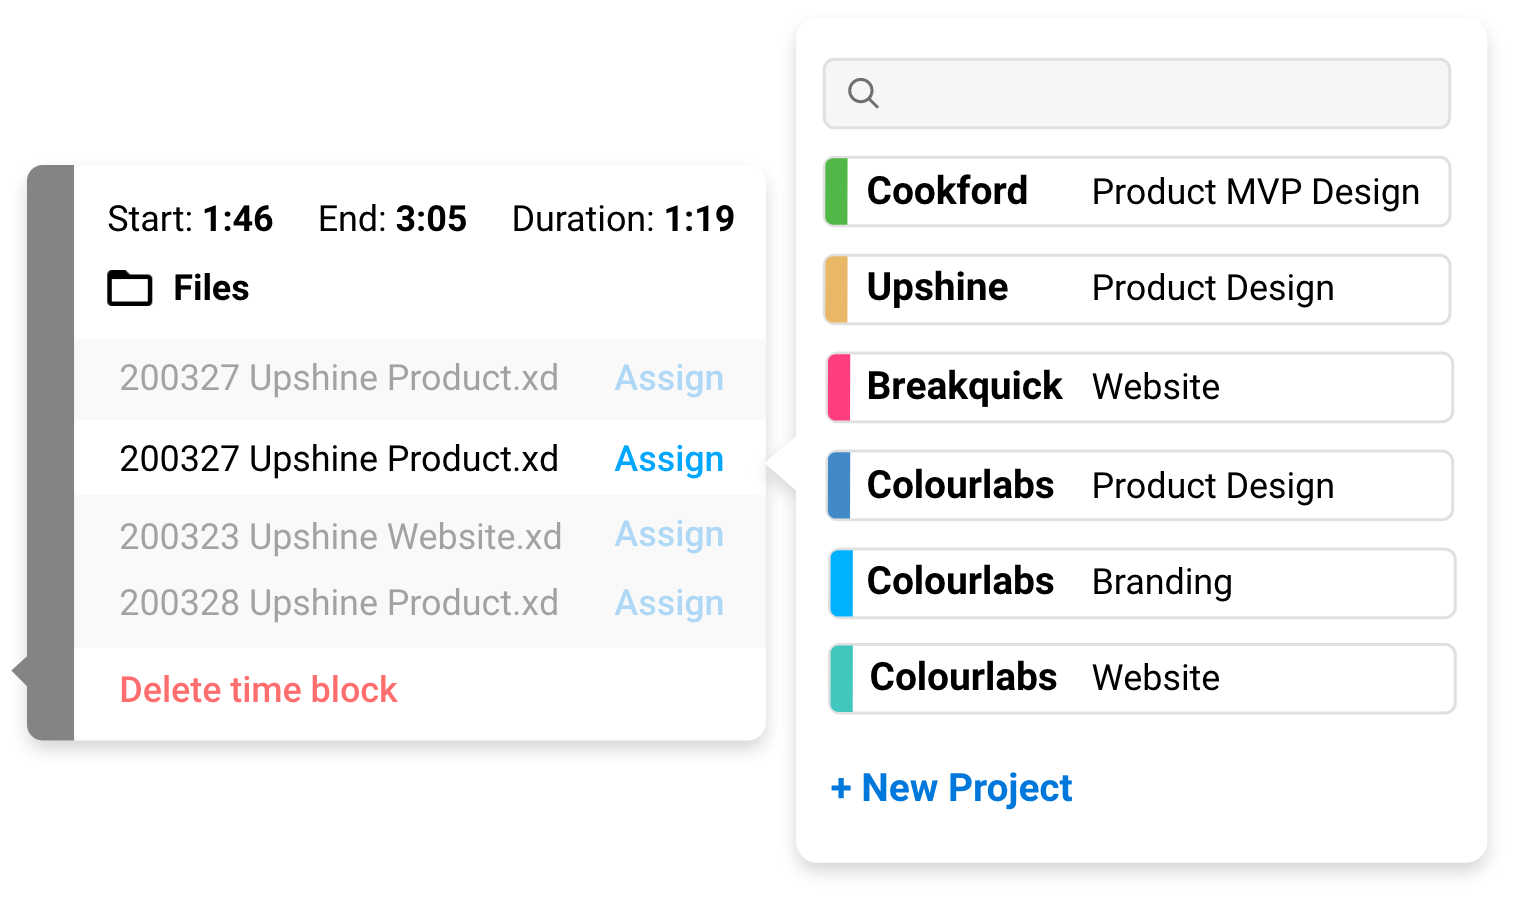
Task: Create a New Project
Action: point(949,788)
